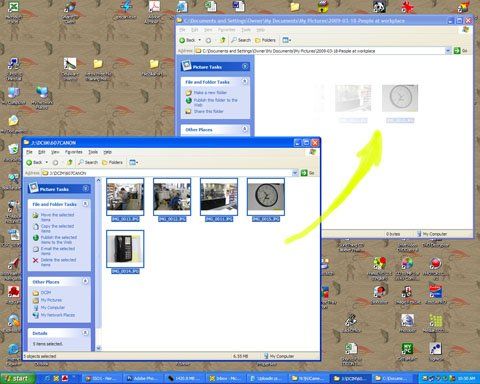Open My Network Places under Other Places
This screenshot has height=384, width=480.
pos(58,315)
